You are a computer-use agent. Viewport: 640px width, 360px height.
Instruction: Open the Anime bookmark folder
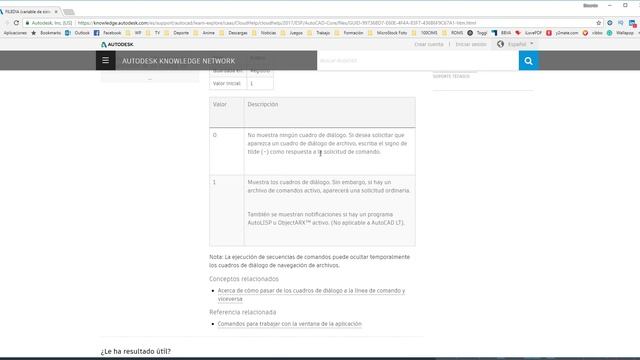click(x=204, y=33)
